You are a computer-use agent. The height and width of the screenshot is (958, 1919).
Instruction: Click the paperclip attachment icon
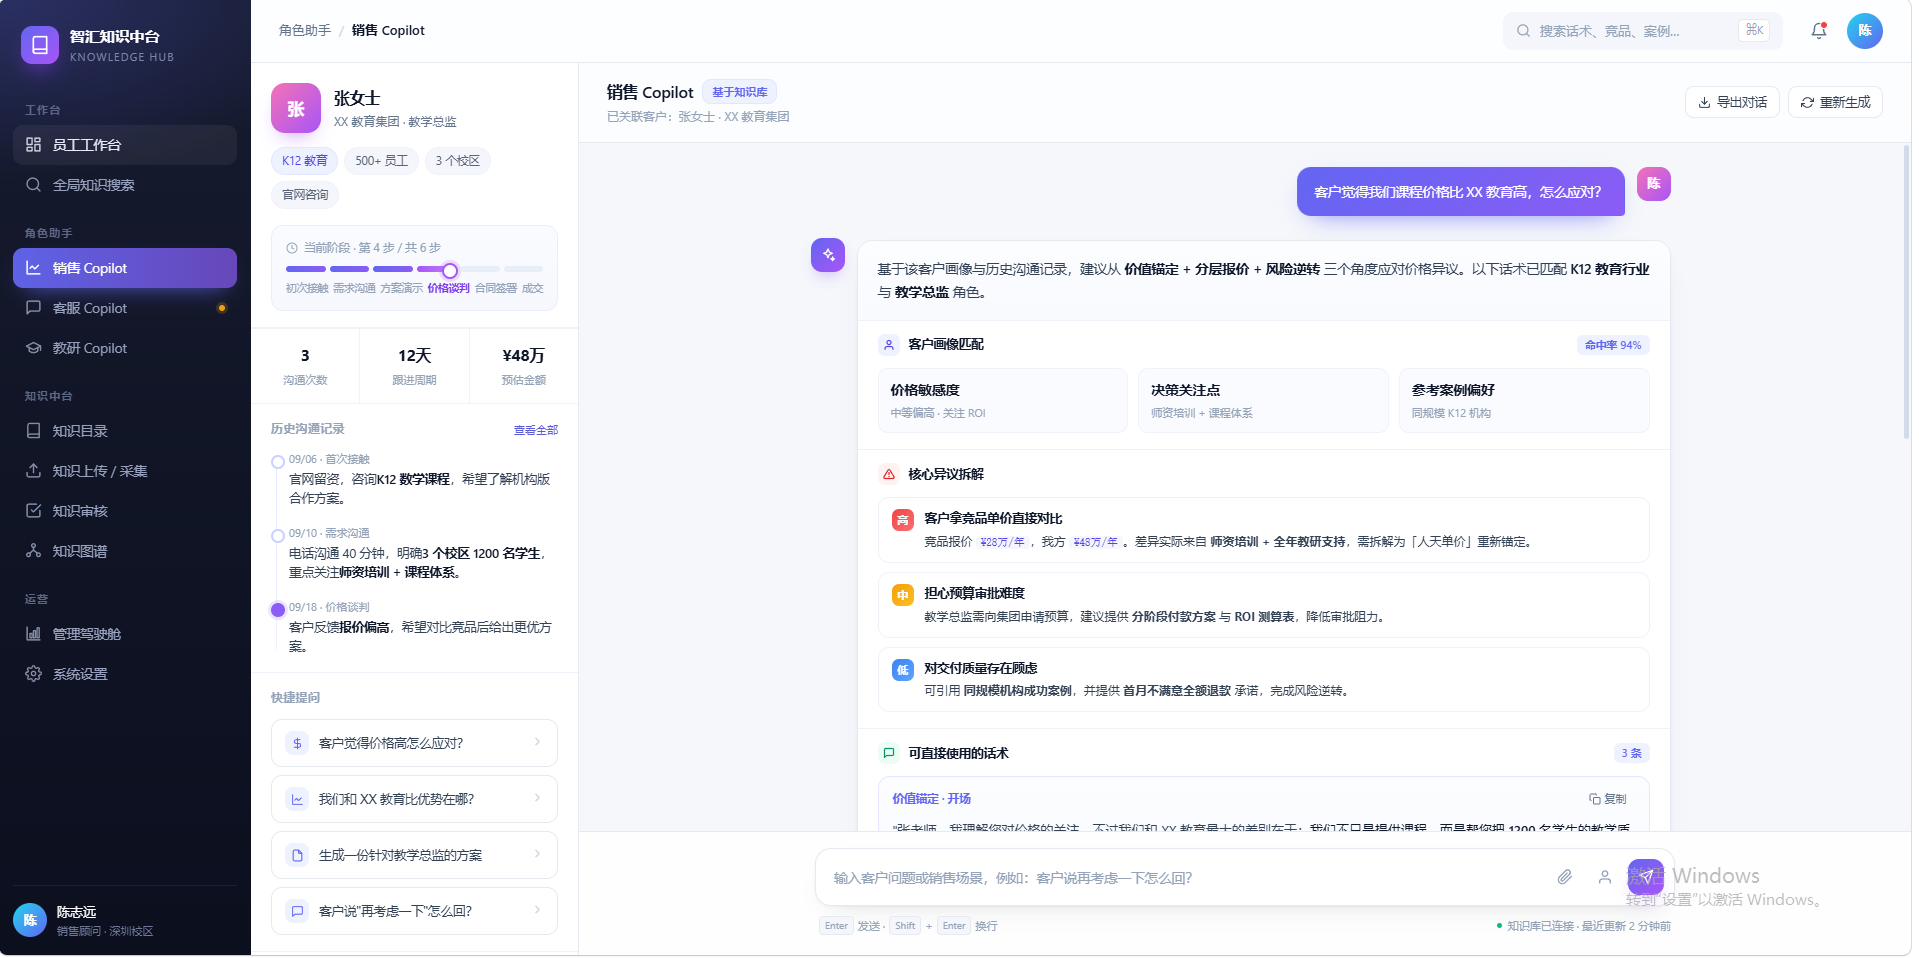pos(1565,877)
